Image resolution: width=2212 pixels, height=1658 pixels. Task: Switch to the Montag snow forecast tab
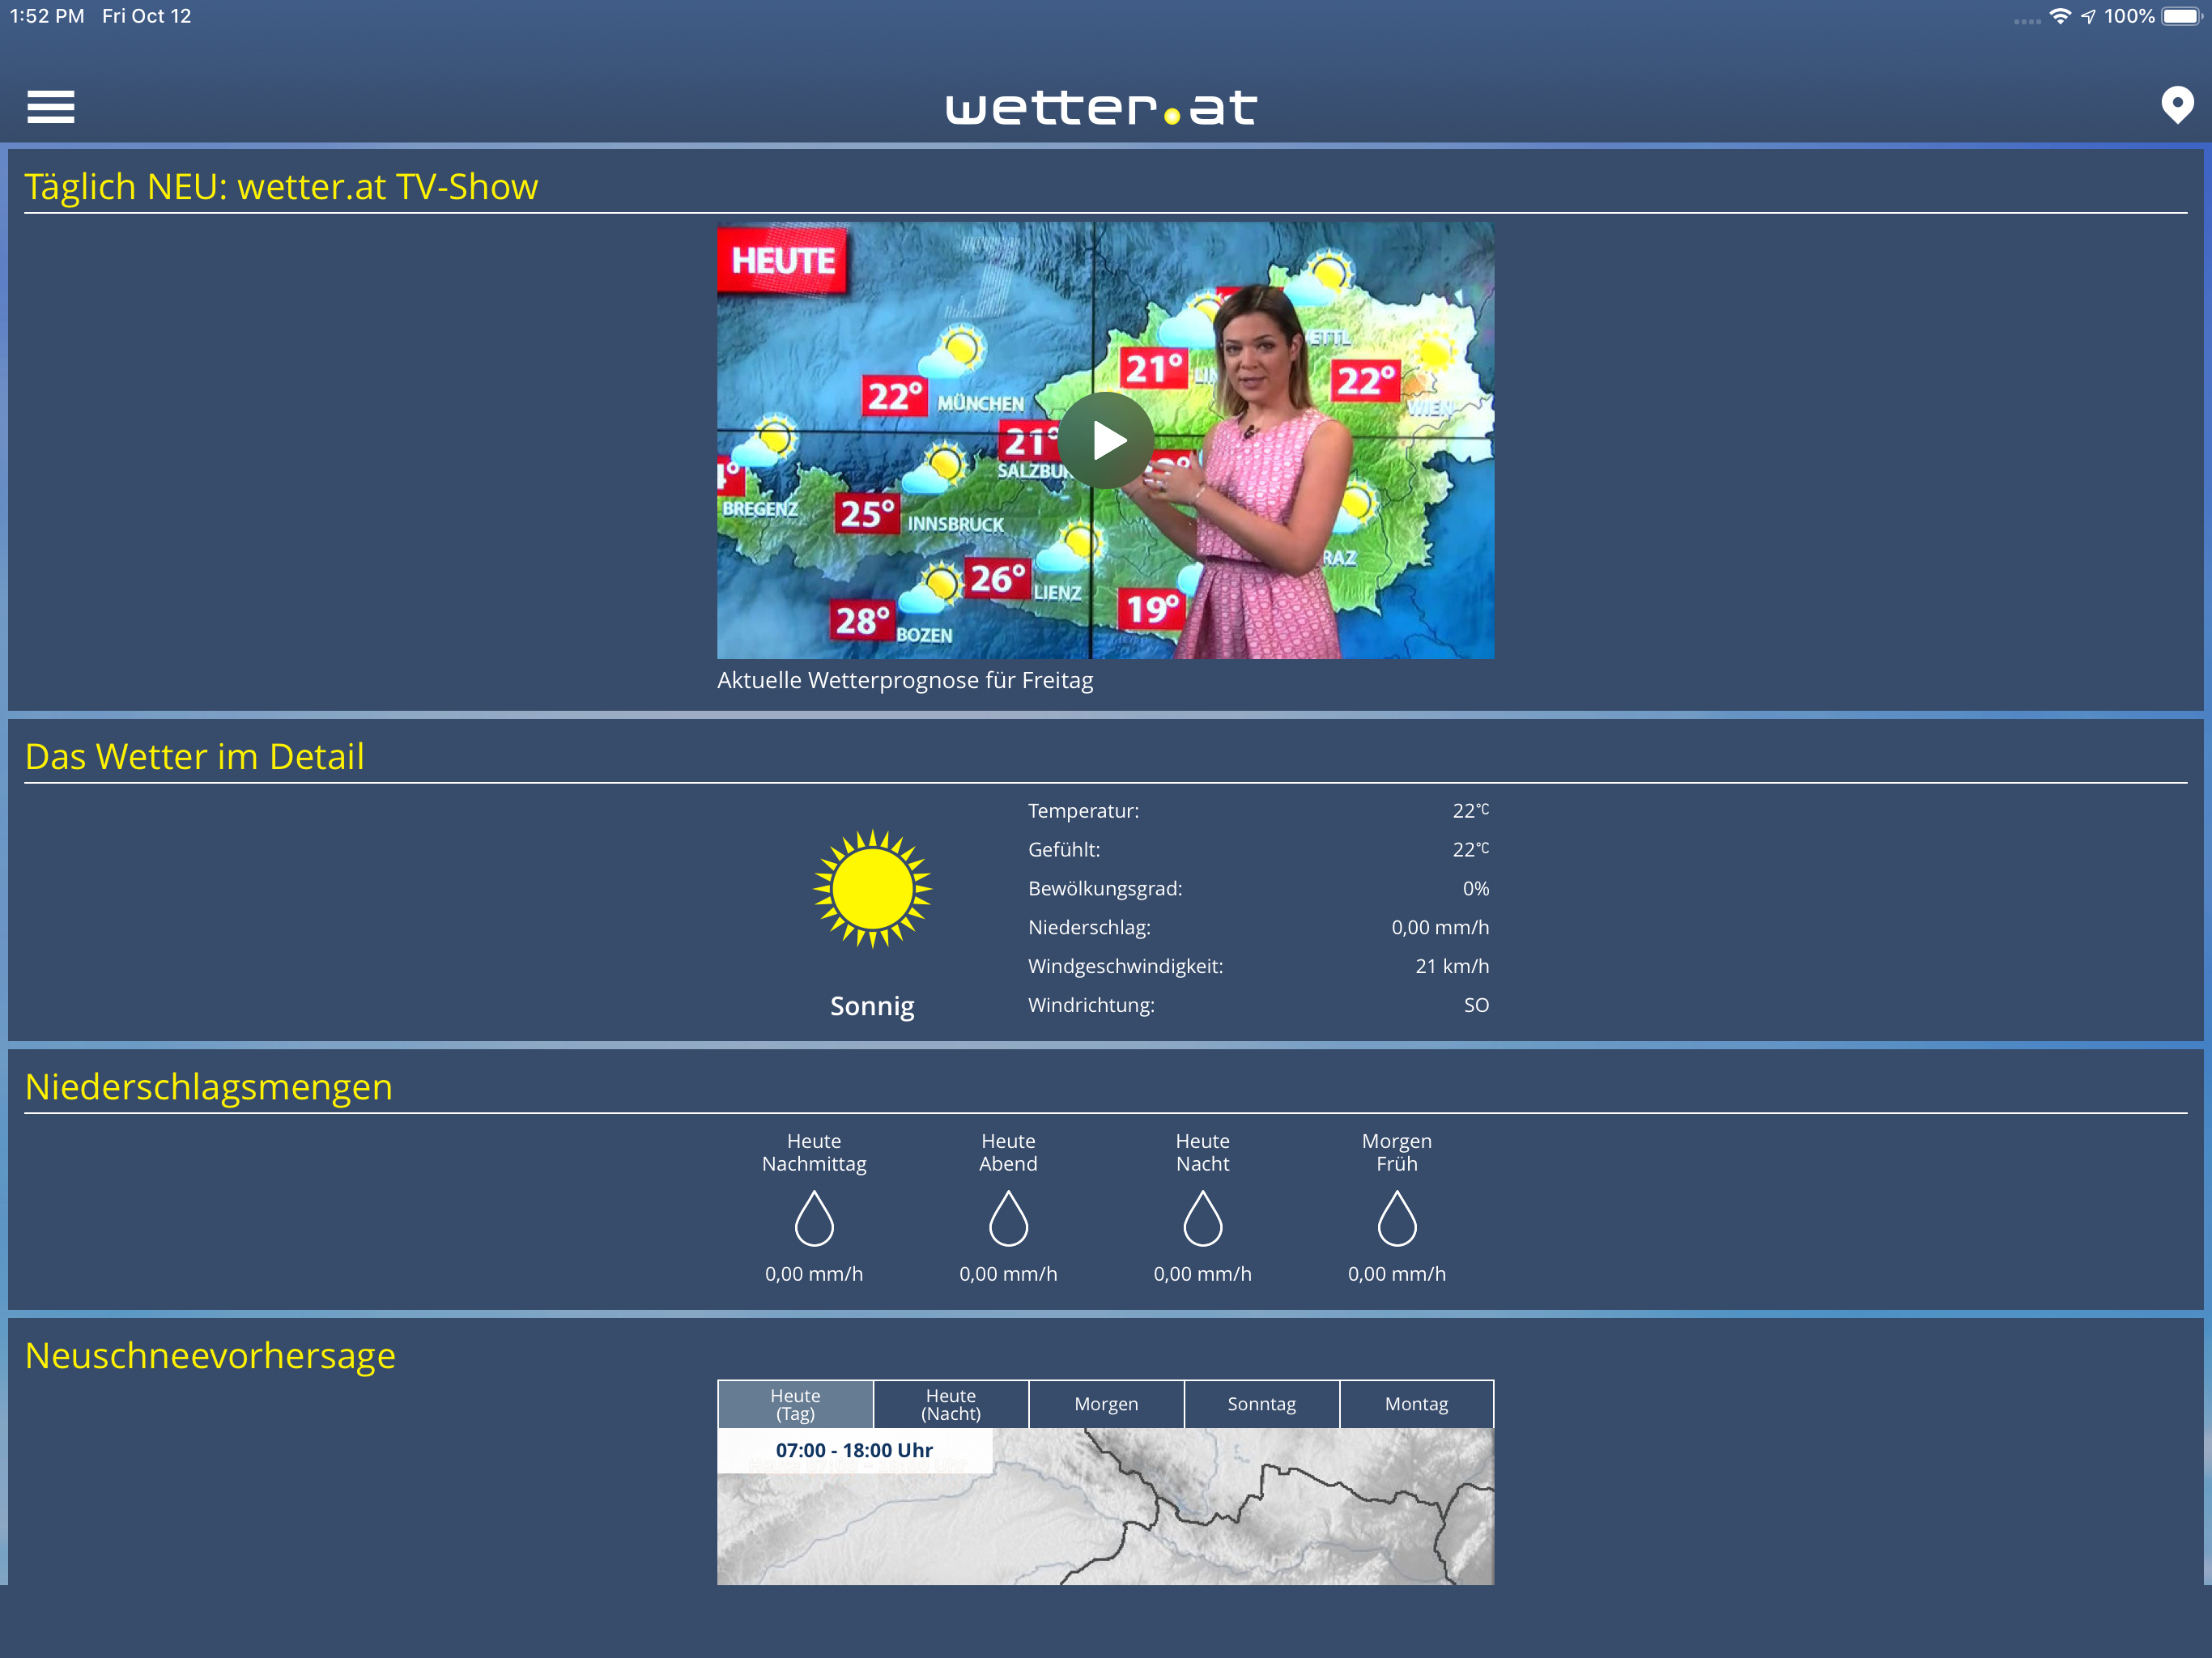pyautogui.click(x=1416, y=1404)
